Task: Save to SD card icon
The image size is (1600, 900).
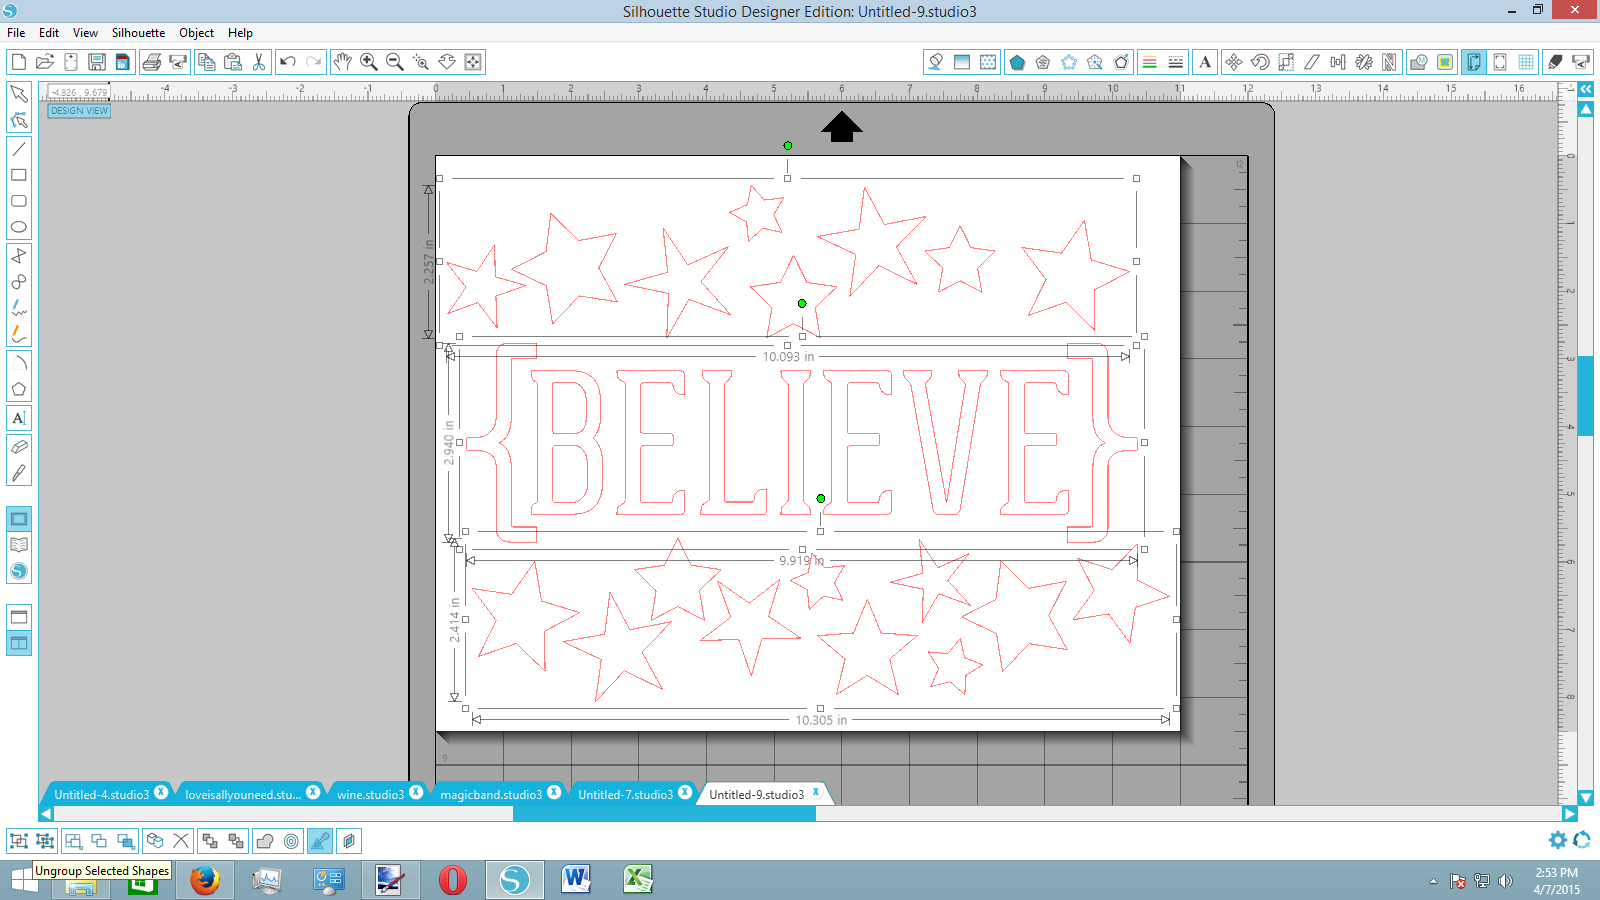Action: tap(123, 62)
